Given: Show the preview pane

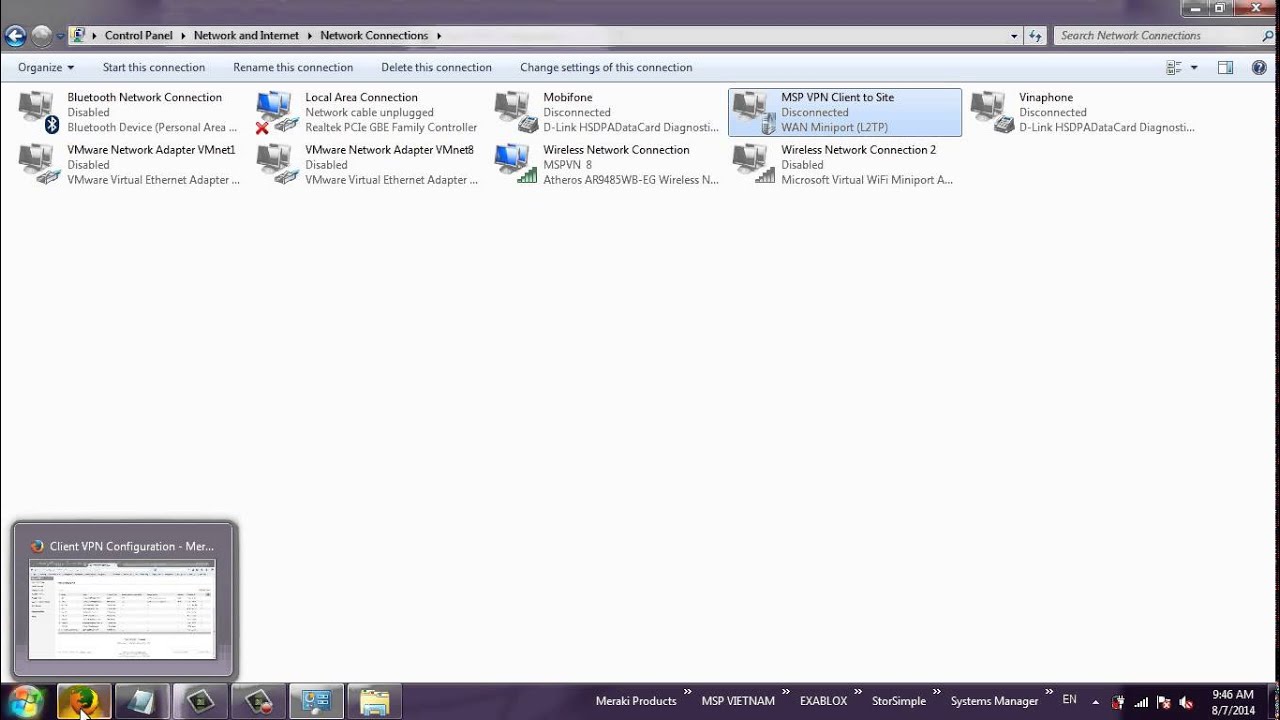Looking at the screenshot, I should tap(1225, 68).
